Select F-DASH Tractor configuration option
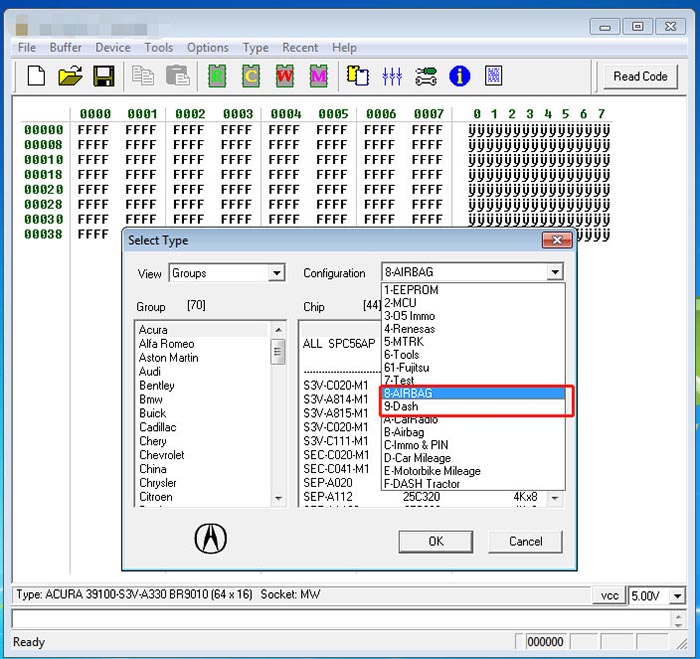Screen dimensions: 700x659 tap(473, 484)
